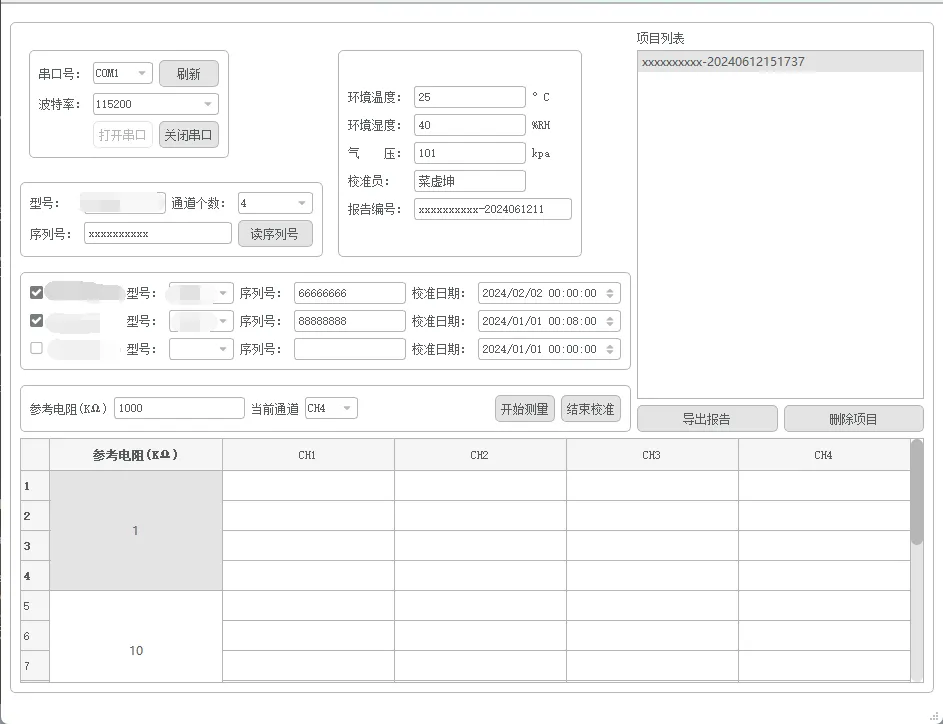This screenshot has width=943, height=724.
Task: Click spinner arrows of 2024/02/02 date field
Action: (610, 293)
